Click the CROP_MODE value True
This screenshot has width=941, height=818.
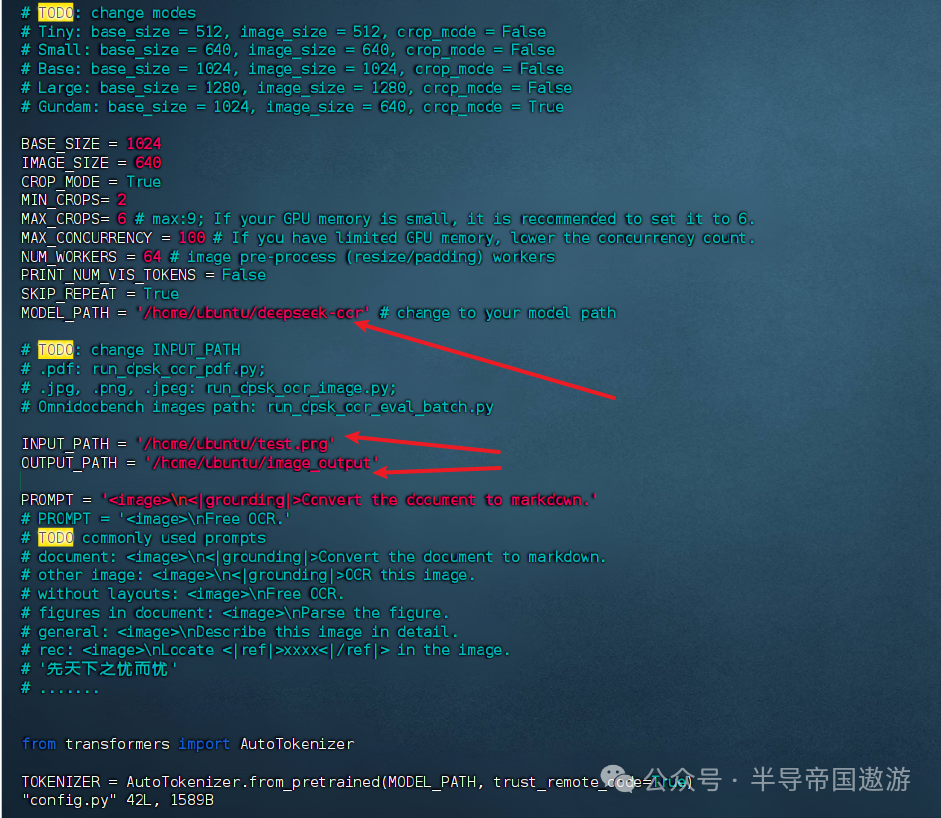coord(143,182)
